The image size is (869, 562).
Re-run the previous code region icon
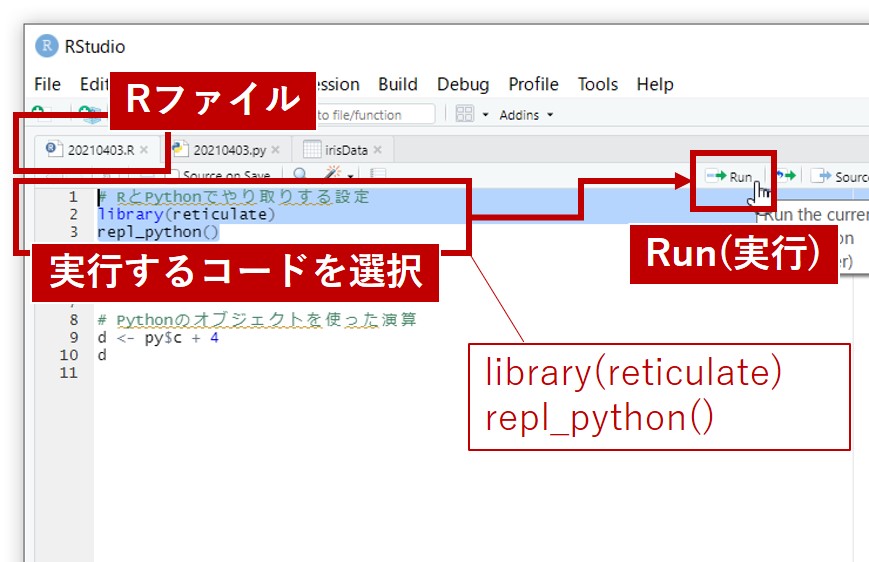(x=785, y=177)
